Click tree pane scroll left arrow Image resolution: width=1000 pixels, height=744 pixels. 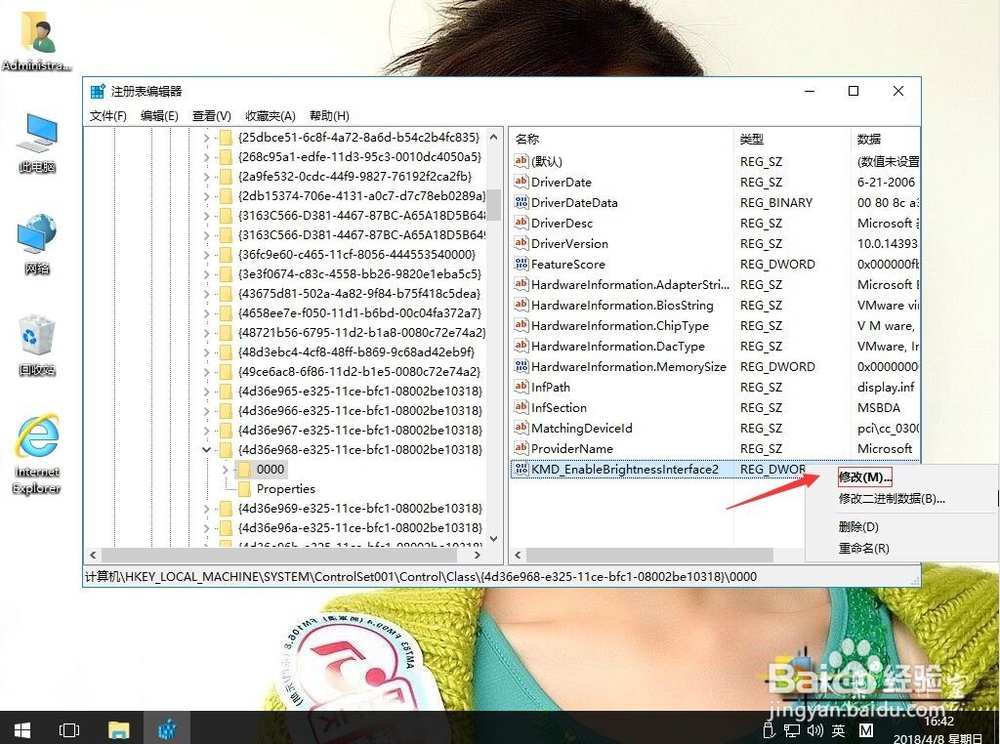(94, 555)
